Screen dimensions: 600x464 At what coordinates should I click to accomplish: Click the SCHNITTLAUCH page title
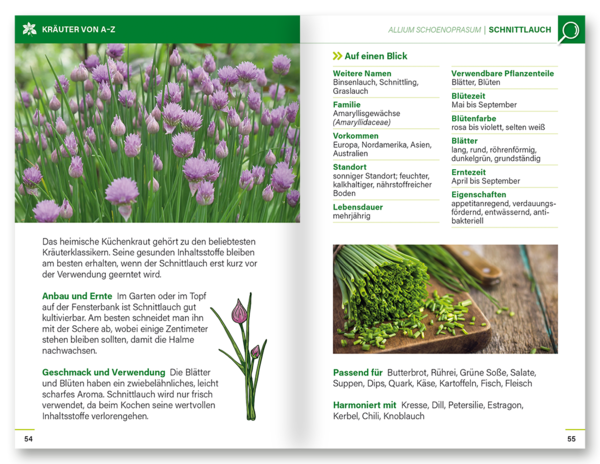click(x=519, y=30)
